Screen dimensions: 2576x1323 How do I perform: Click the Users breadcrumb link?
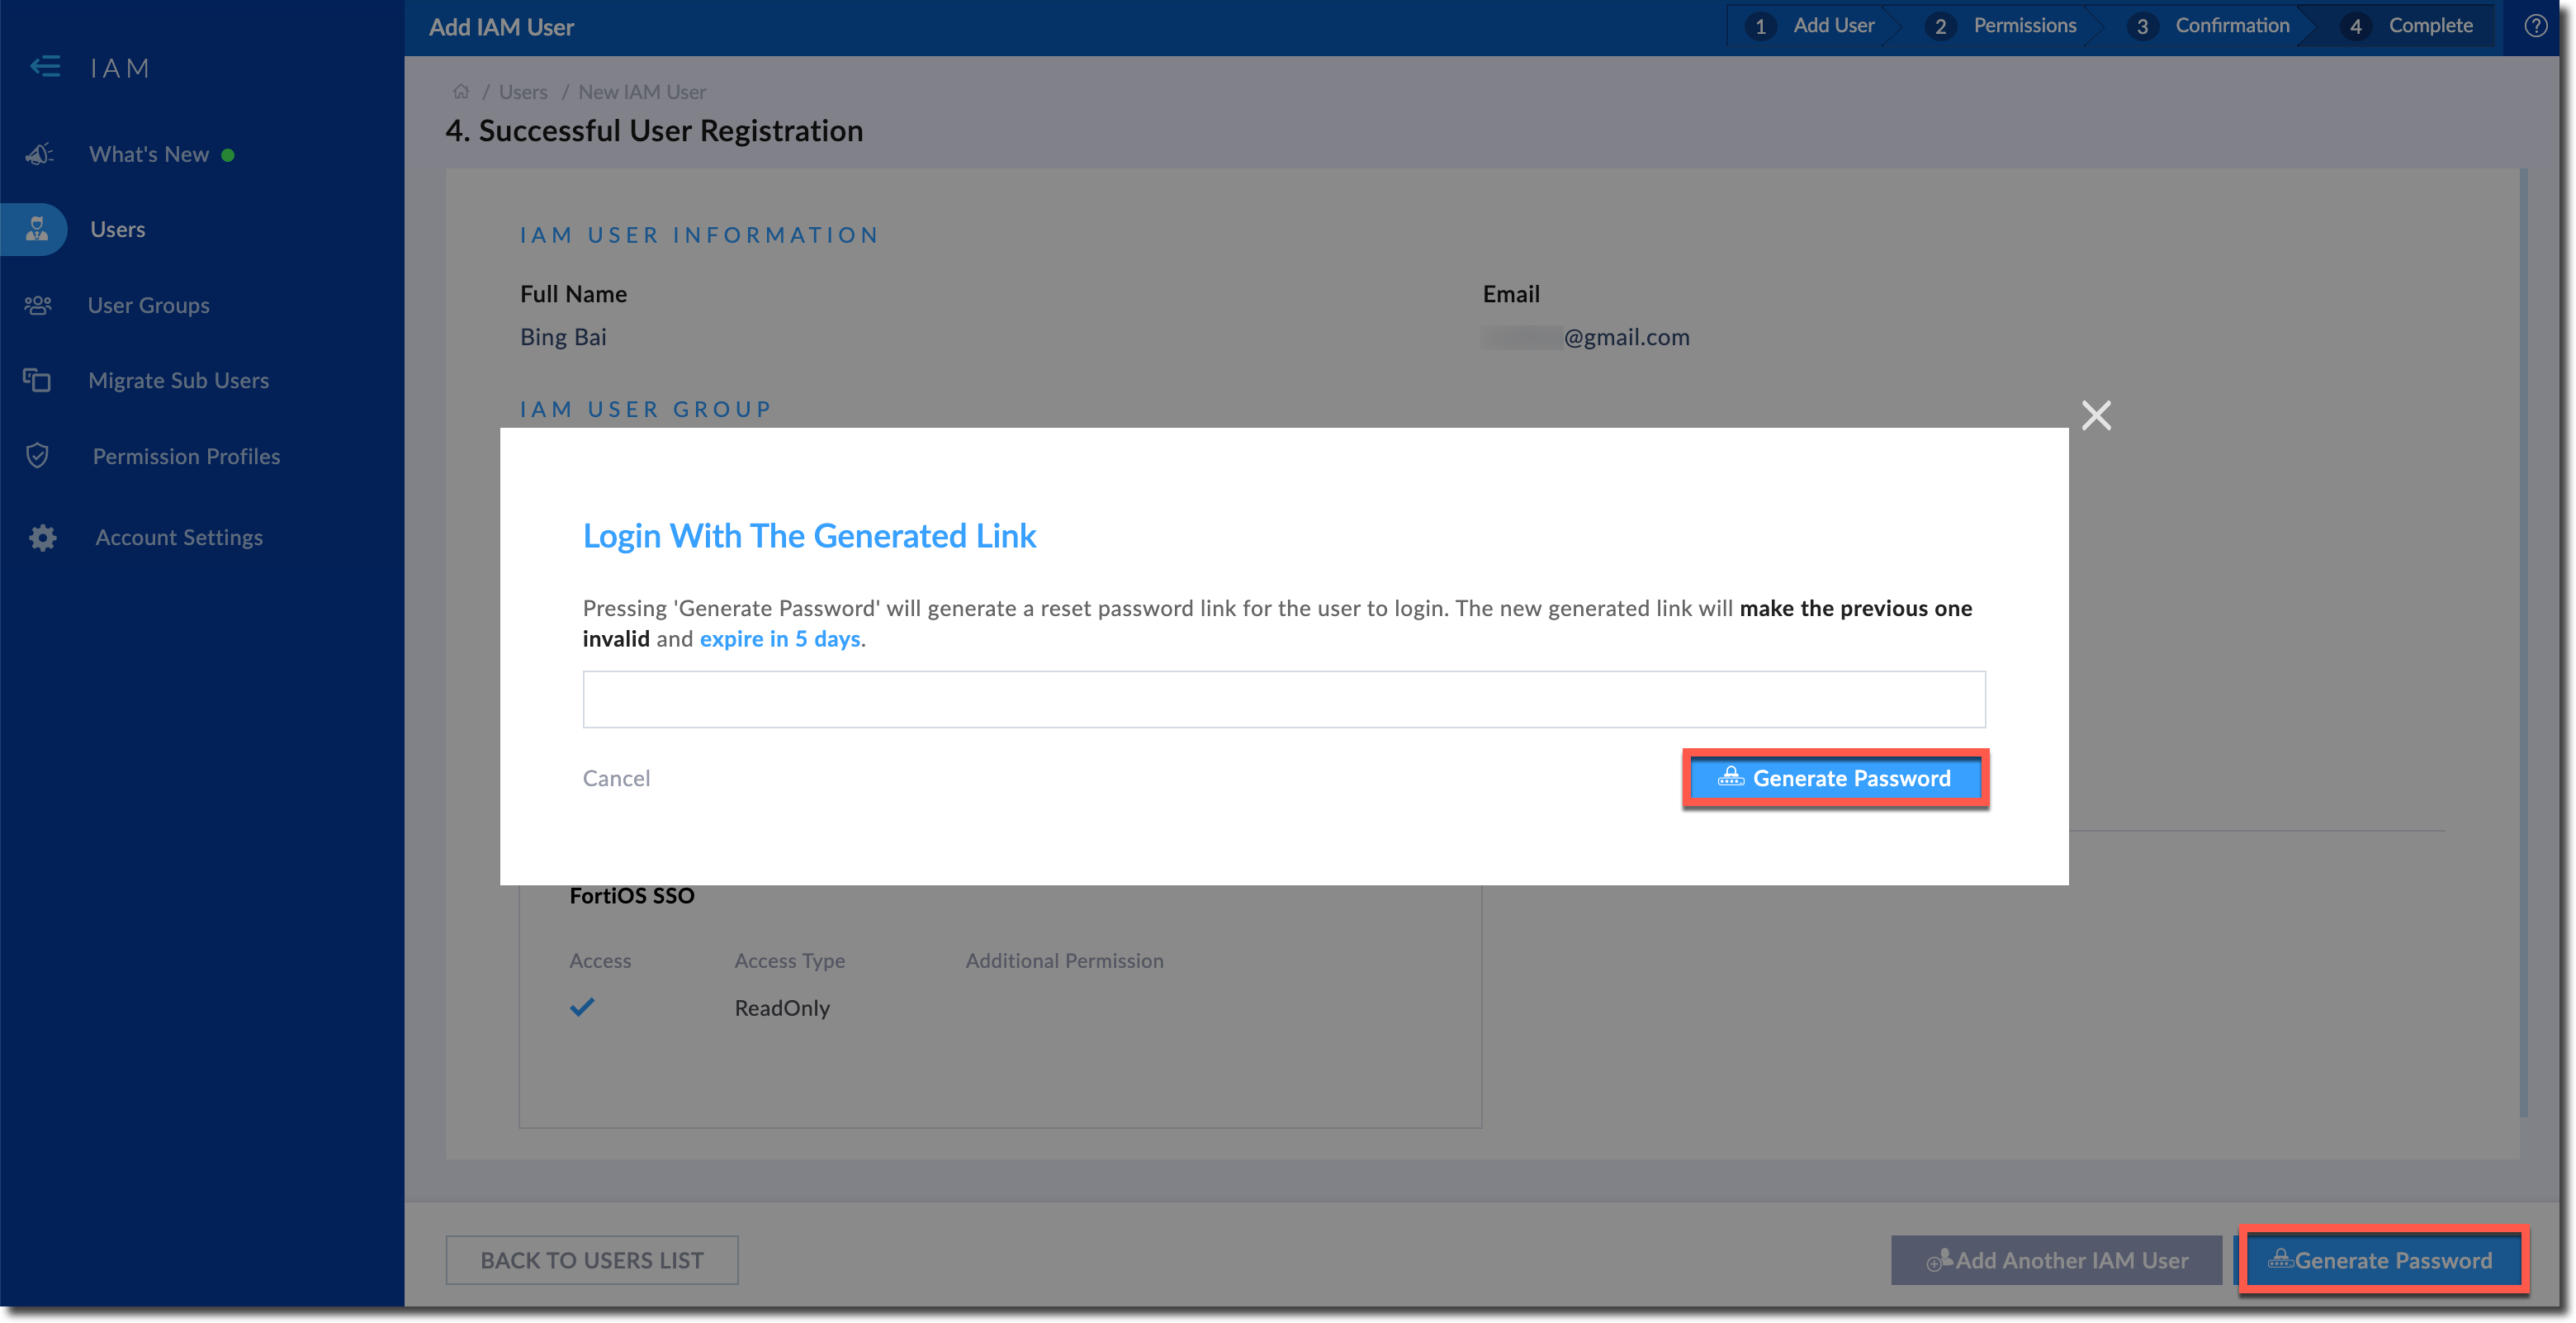[523, 92]
